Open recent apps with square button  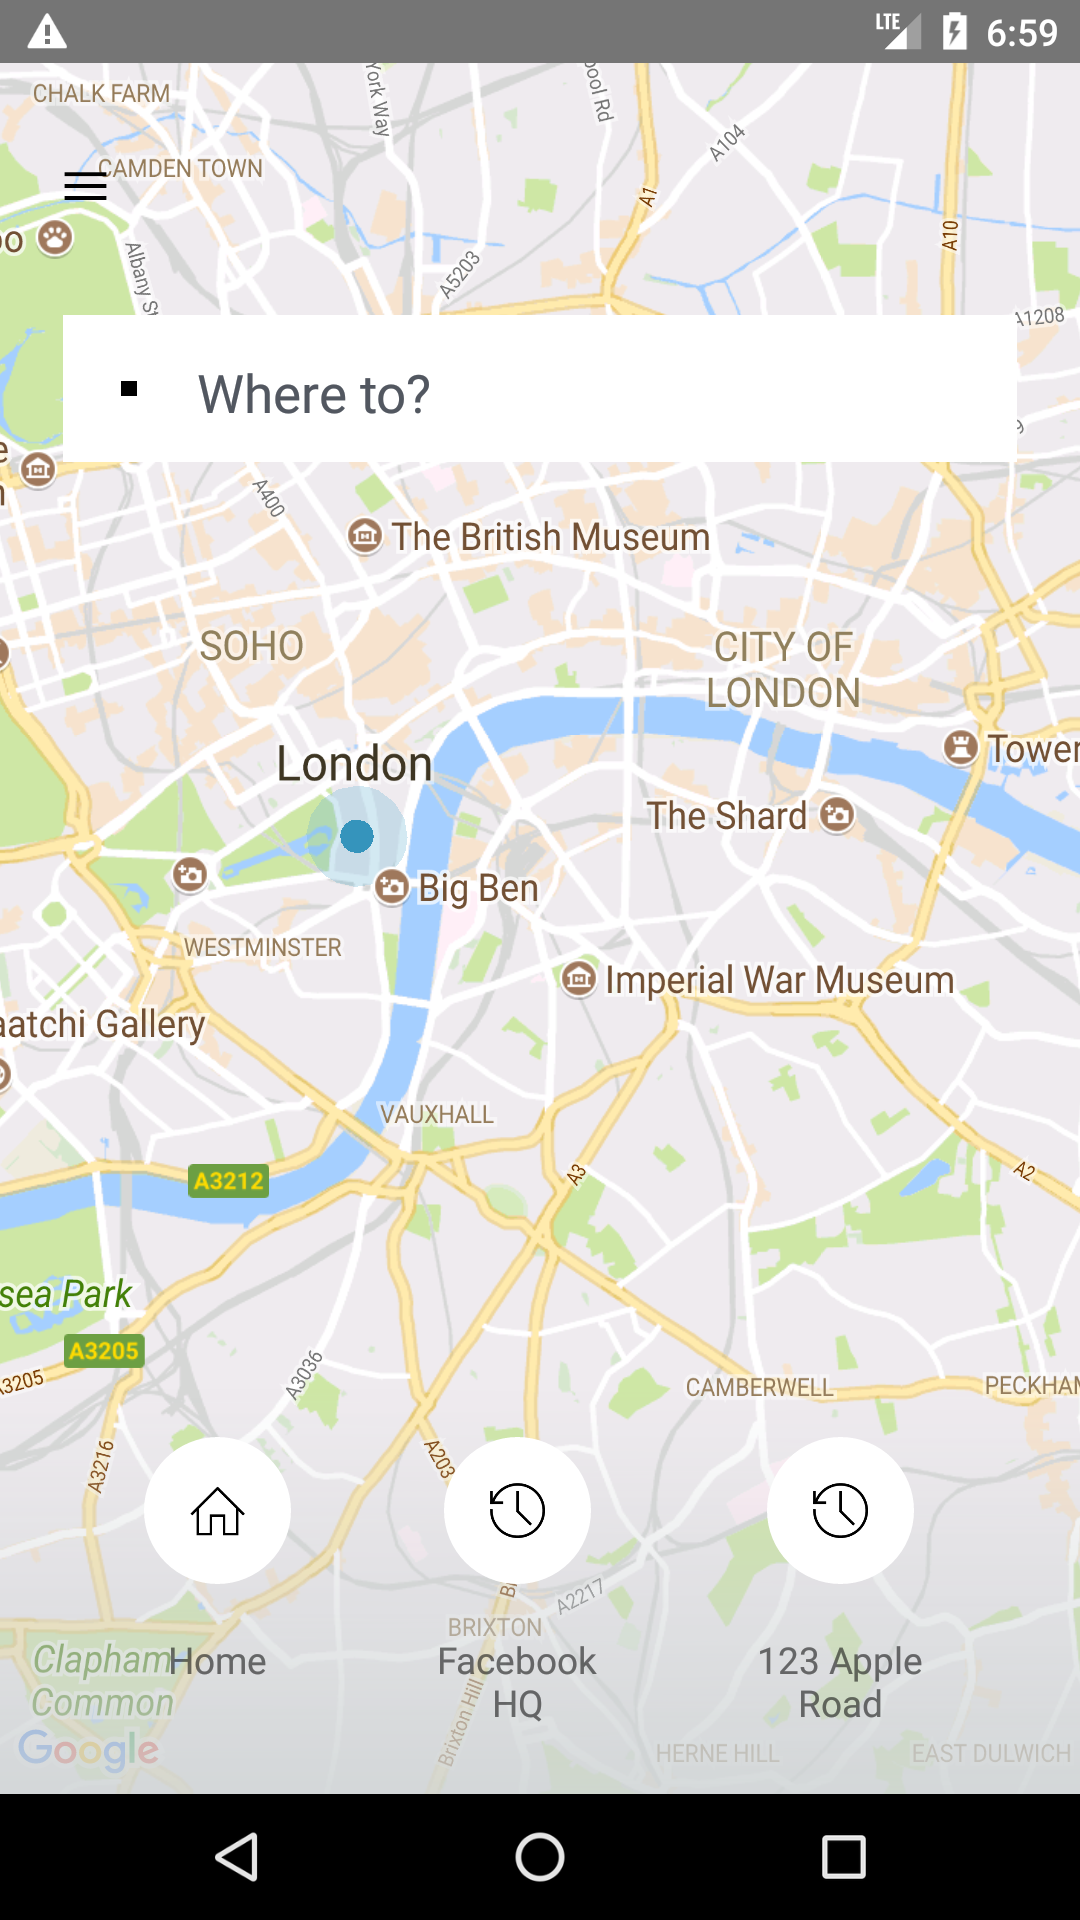pyautogui.click(x=843, y=1857)
